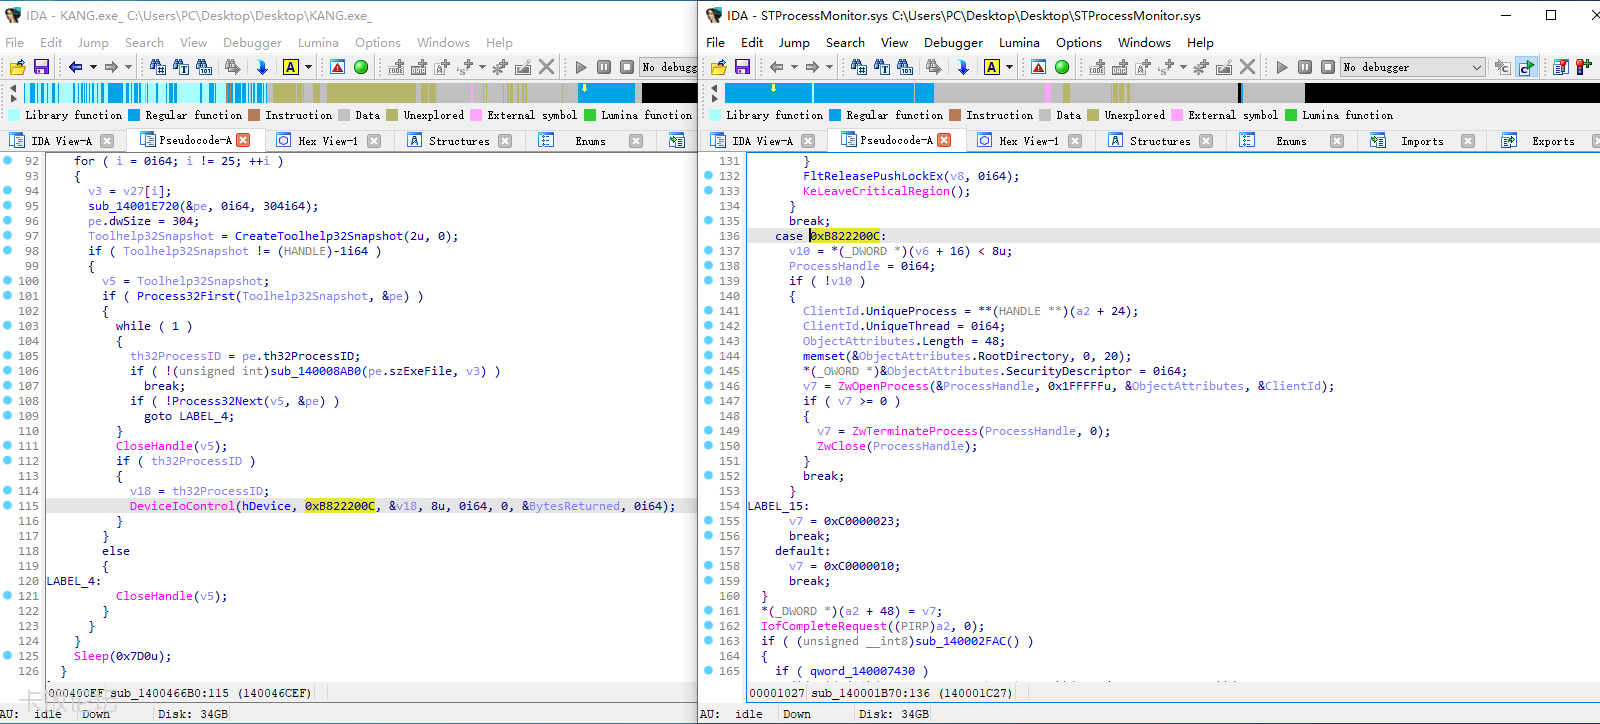Toggle breakpoint dot at line 146 in right pane

pos(709,386)
